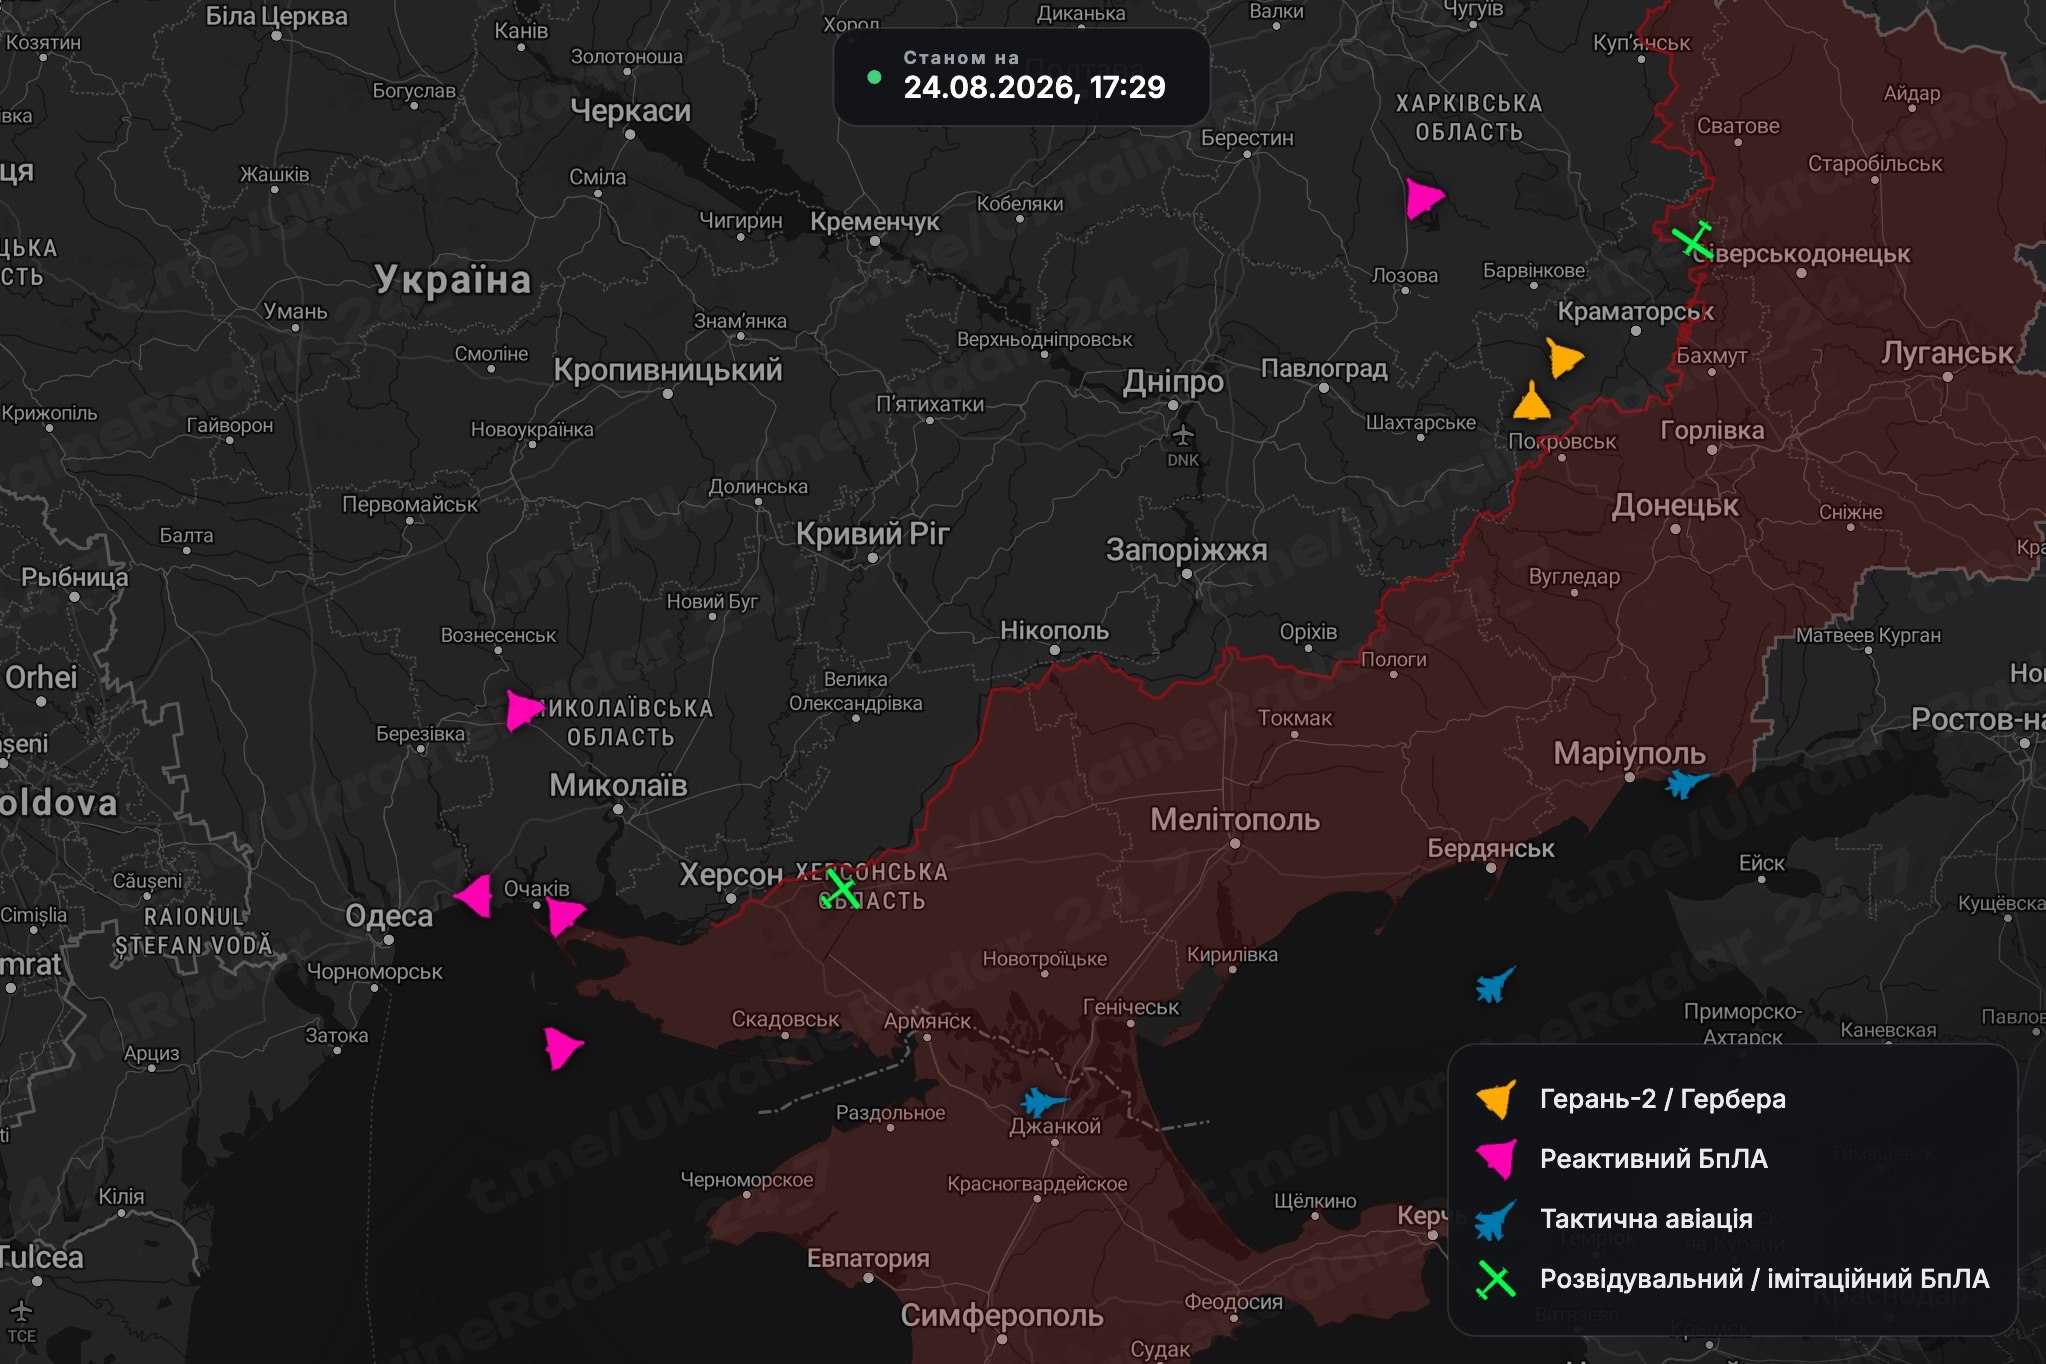Image resolution: width=2046 pixels, height=1364 pixels.
Task: Click the Одеса city label
Action: click(x=389, y=915)
